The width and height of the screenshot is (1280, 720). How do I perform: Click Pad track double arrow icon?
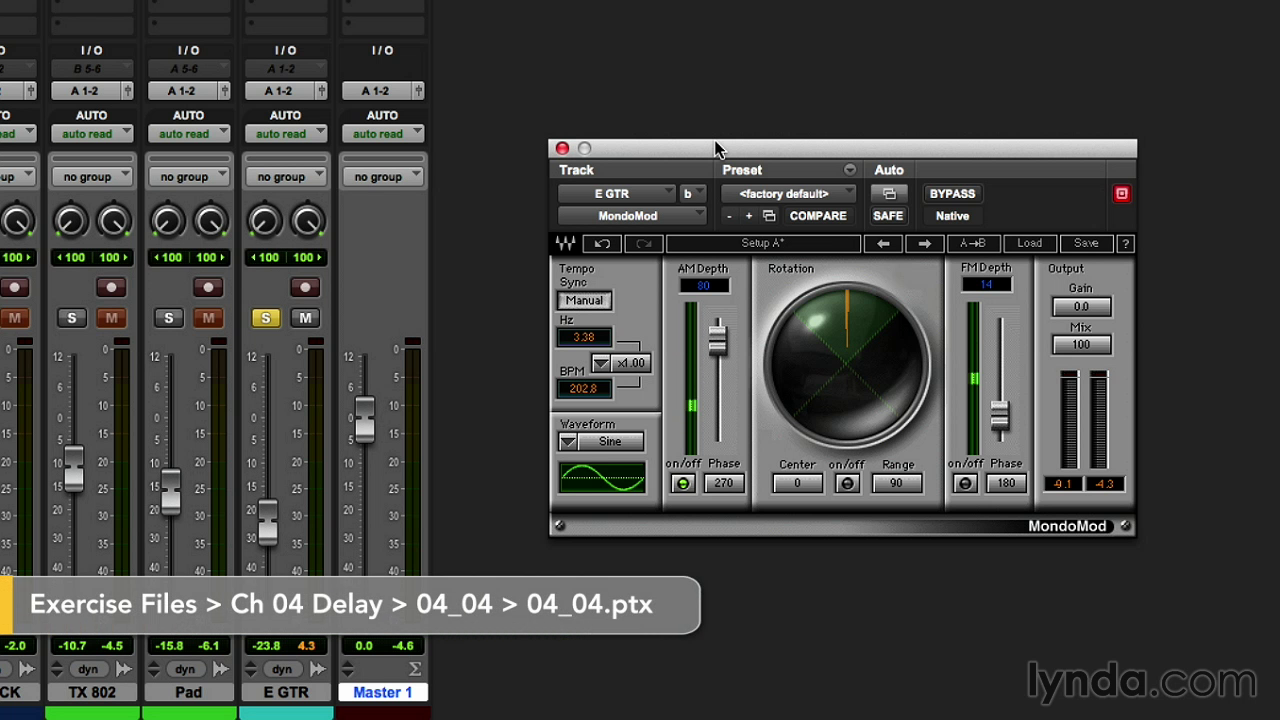pos(219,669)
